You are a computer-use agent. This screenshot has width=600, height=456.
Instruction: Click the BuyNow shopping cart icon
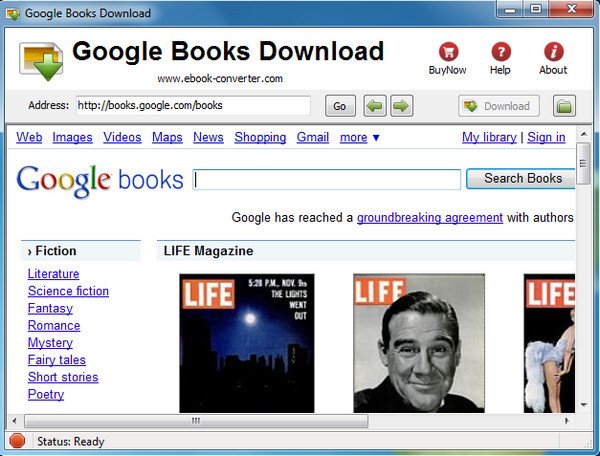pos(448,52)
